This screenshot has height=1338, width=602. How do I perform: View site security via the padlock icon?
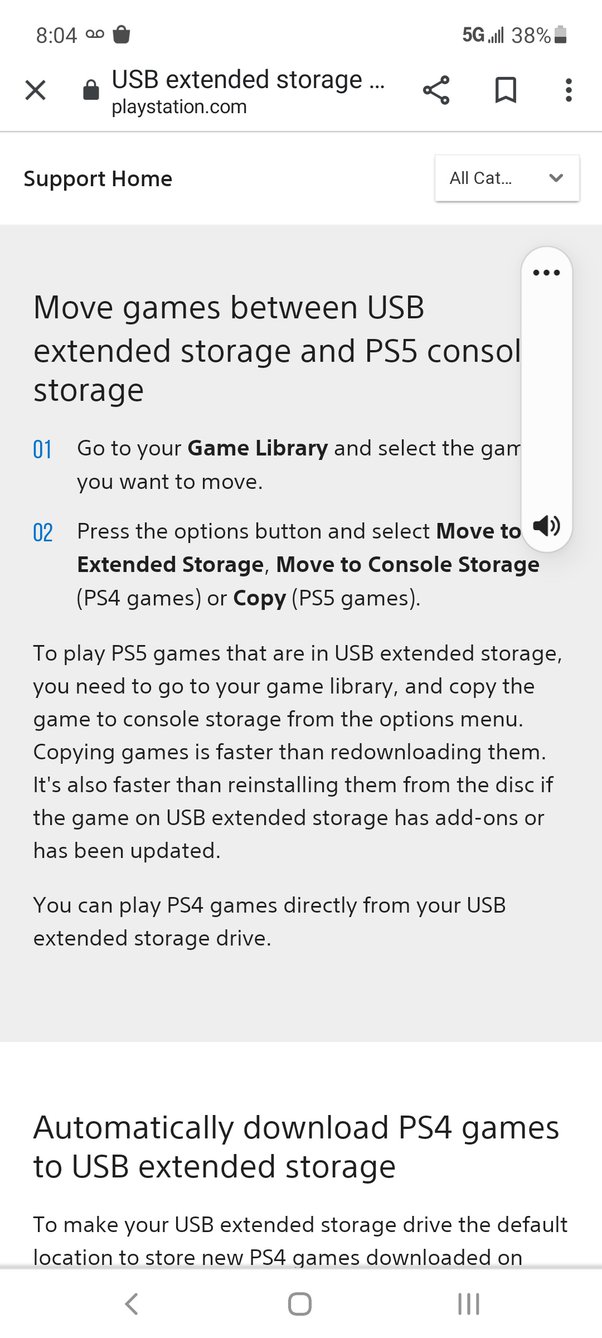(90, 89)
